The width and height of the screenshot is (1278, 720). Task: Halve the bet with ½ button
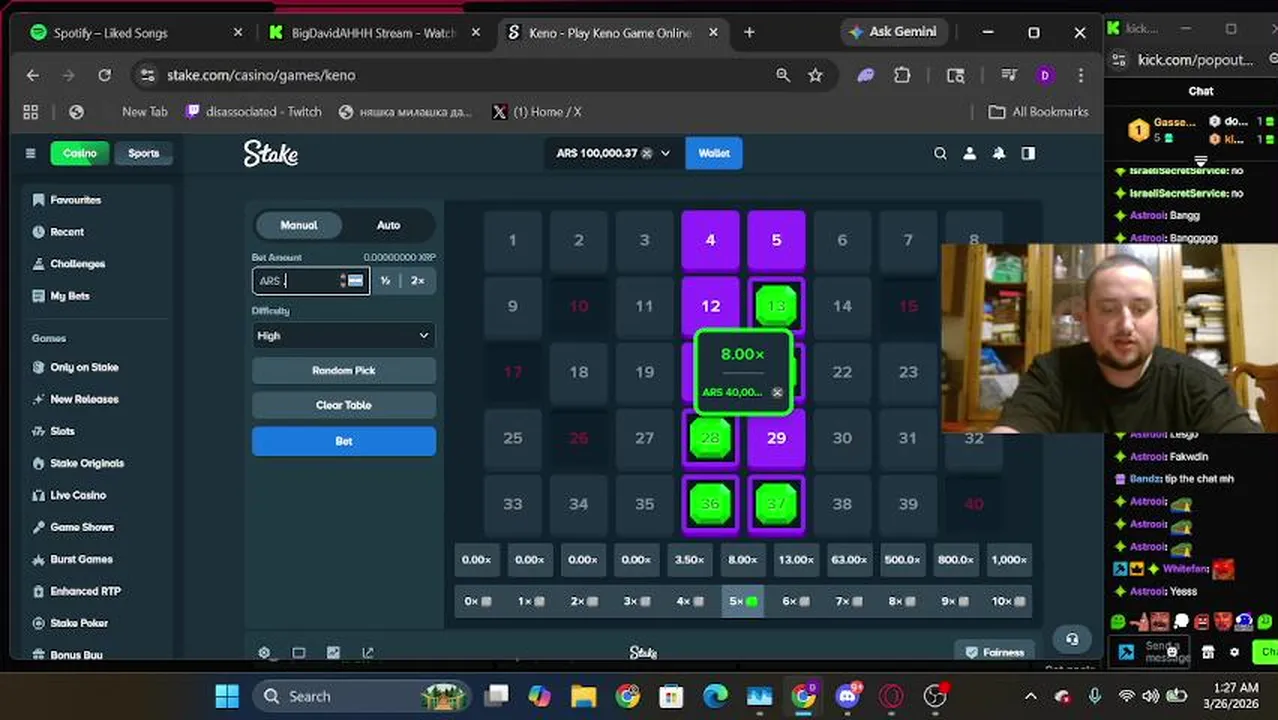pyautogui.click(x=385, y=281)
